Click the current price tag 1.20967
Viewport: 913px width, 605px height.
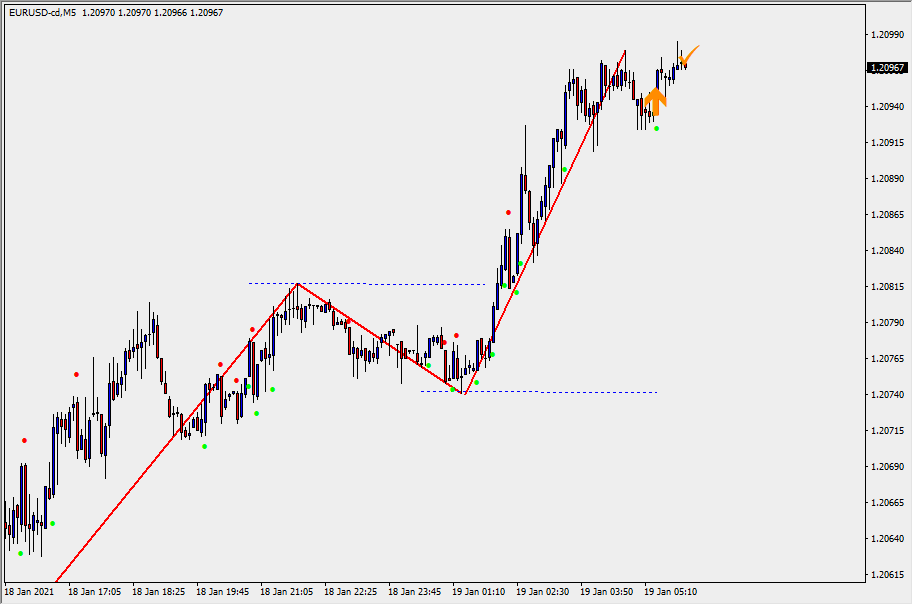887,68
